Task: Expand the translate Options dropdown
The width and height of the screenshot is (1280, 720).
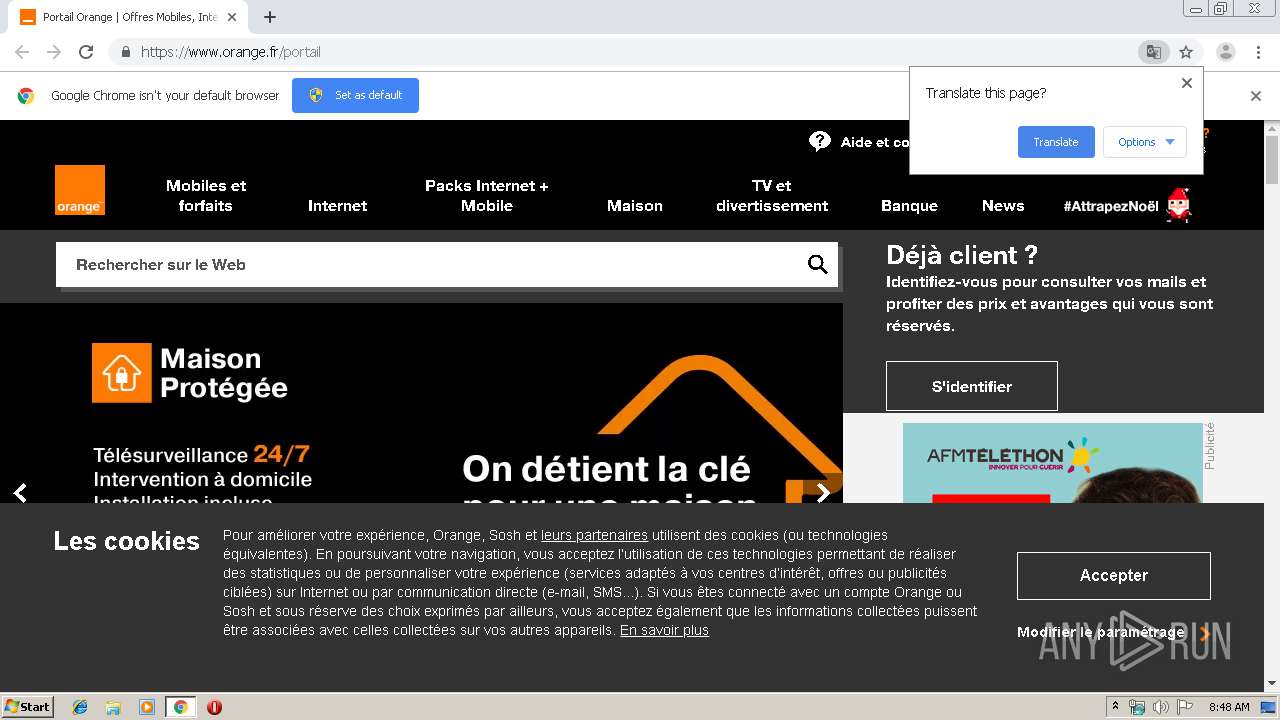Action: 1145,142
